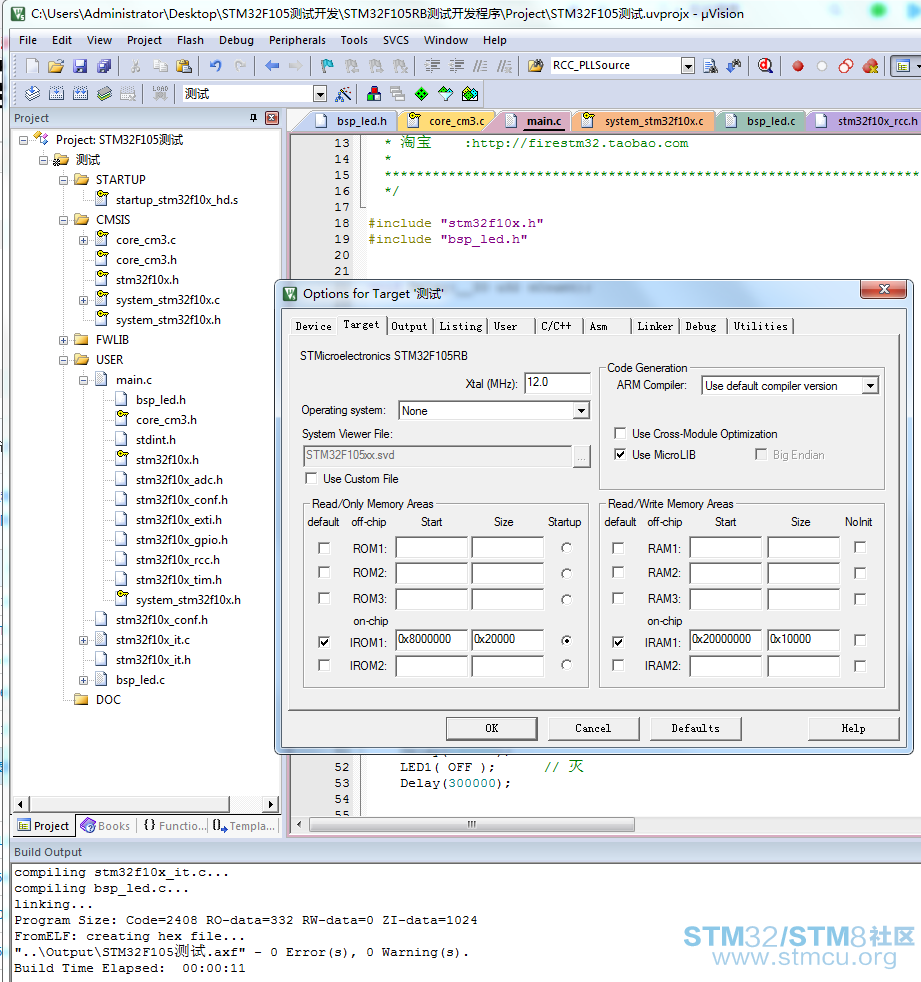Click the System Viewer File browse button
The height and width of the screenshot is (982, 921).
[582, 457]
